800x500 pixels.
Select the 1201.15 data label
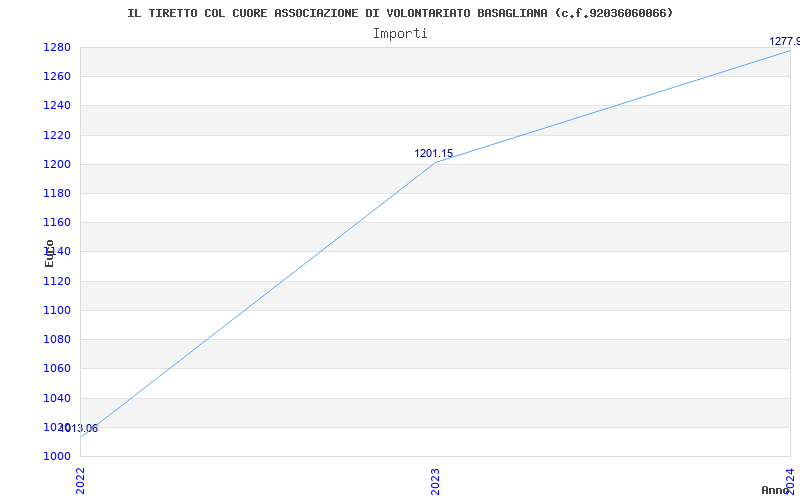(433, 153)
